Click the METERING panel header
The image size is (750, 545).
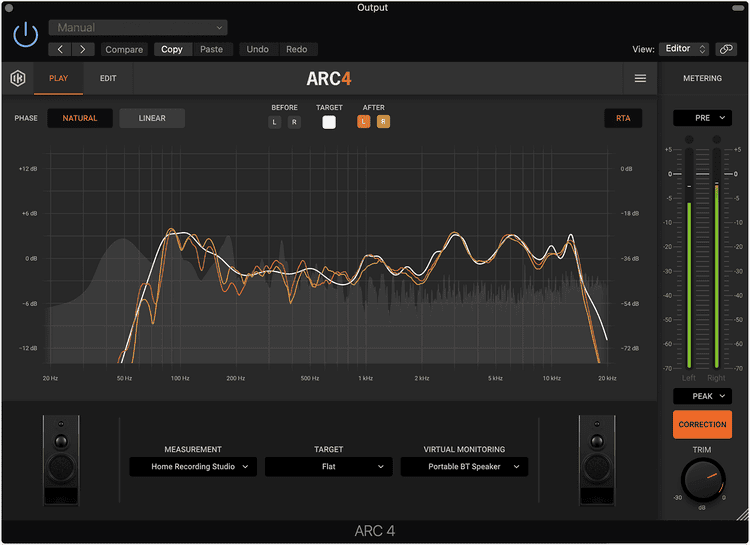tap(702, 78)
